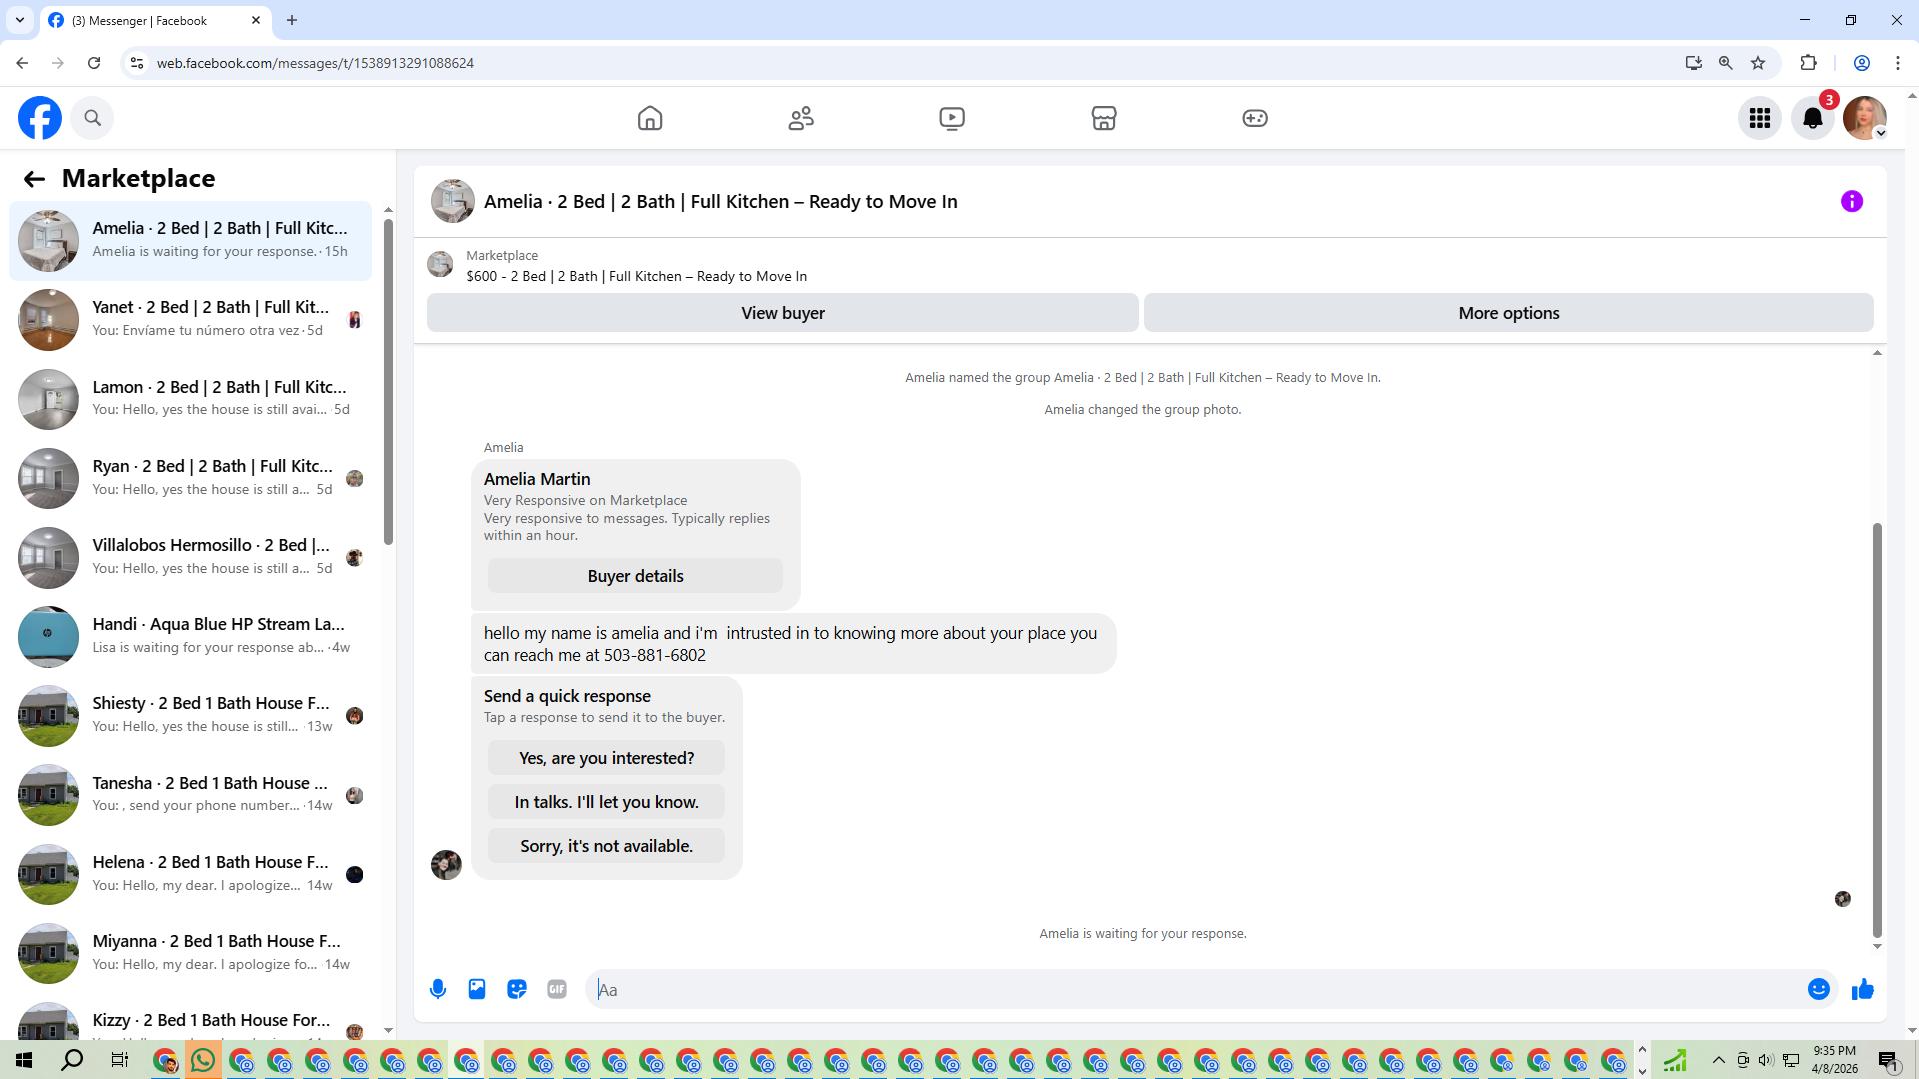
Task: Open the tab search dropdown
Action: 19,20
